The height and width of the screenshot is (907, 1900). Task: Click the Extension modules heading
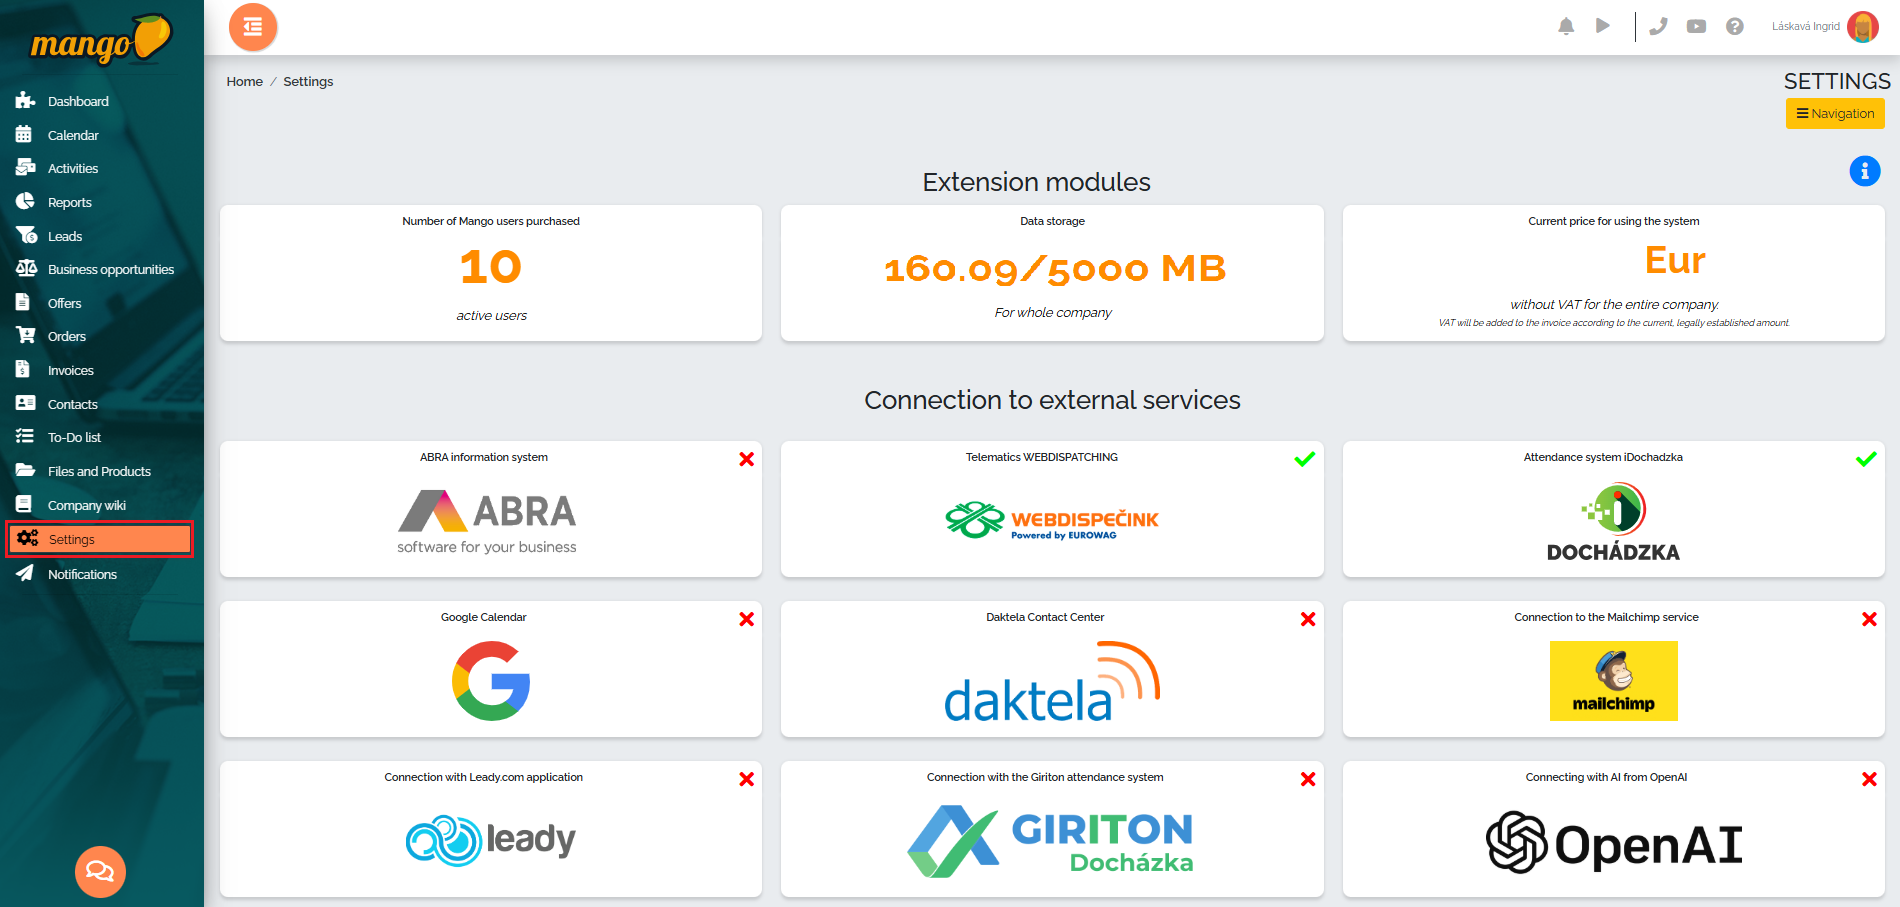tap(1036, 182)
